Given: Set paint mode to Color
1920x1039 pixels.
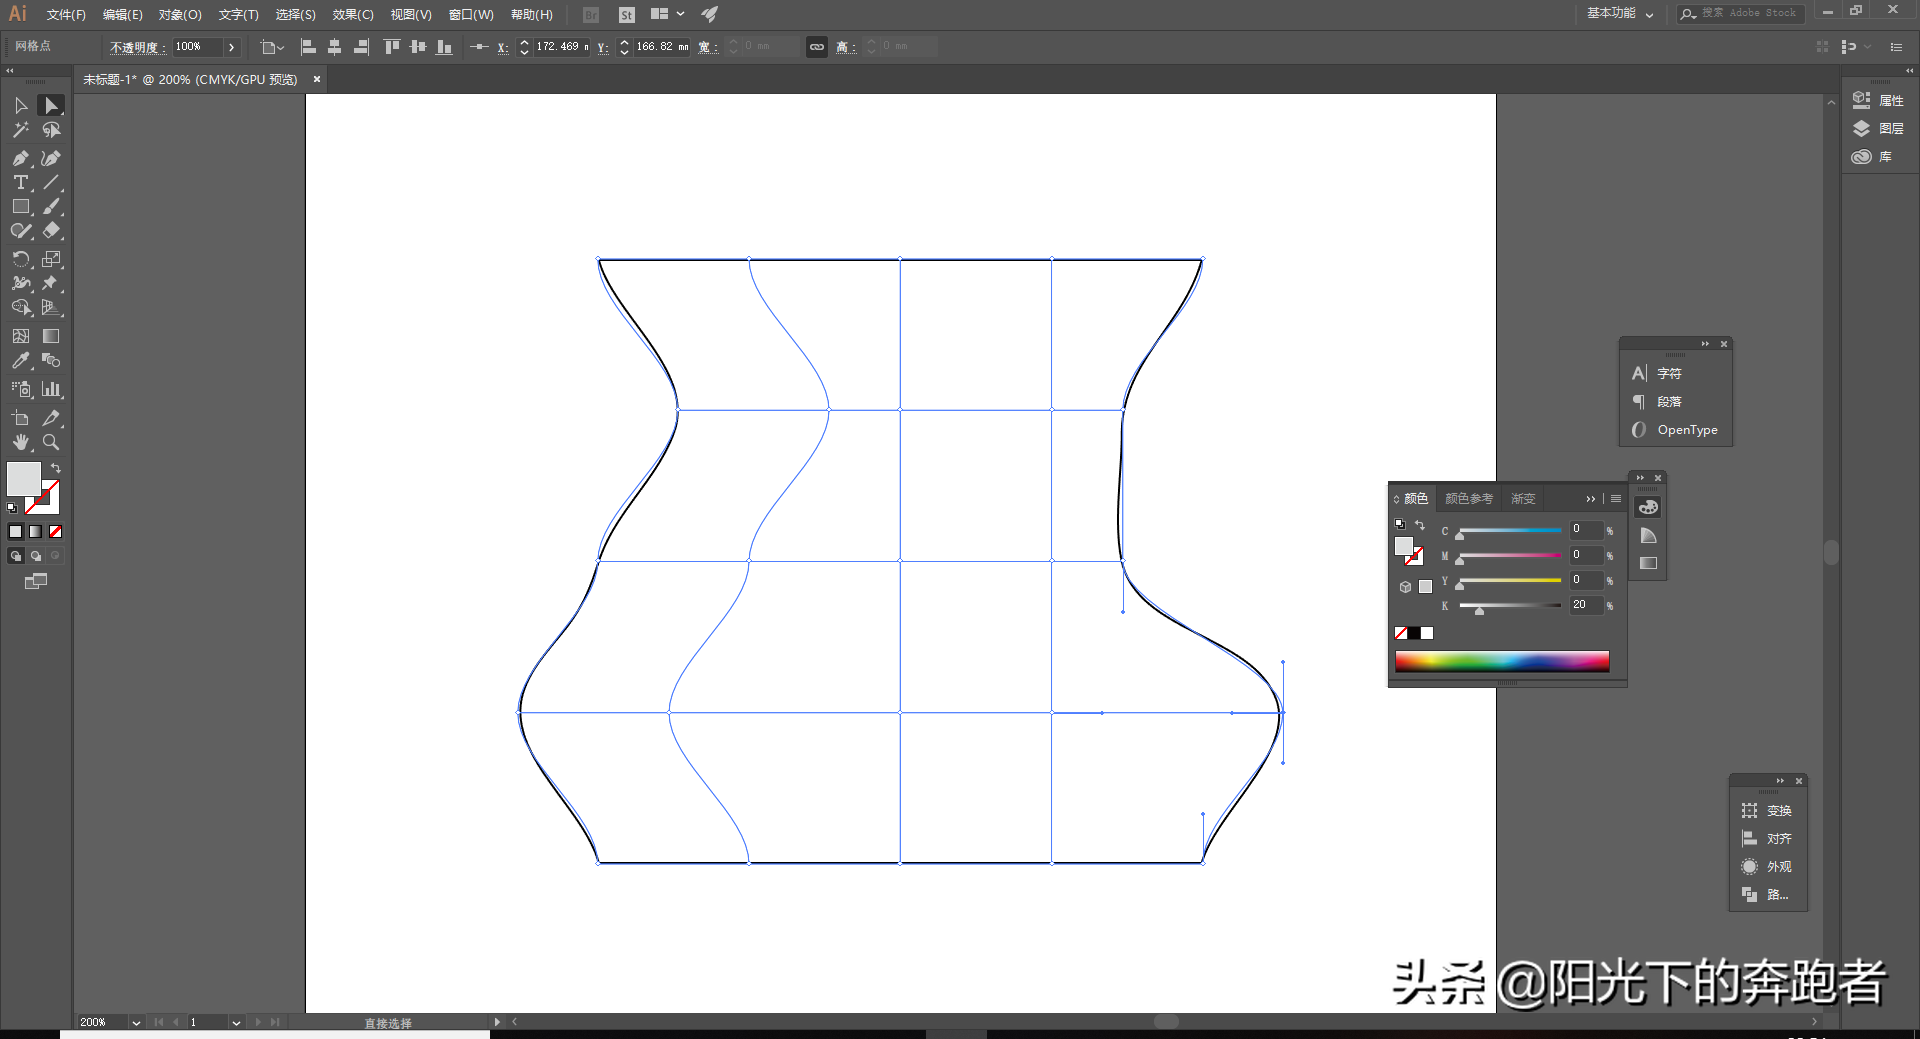Looking at the screenshot, I should click(15, 532).
